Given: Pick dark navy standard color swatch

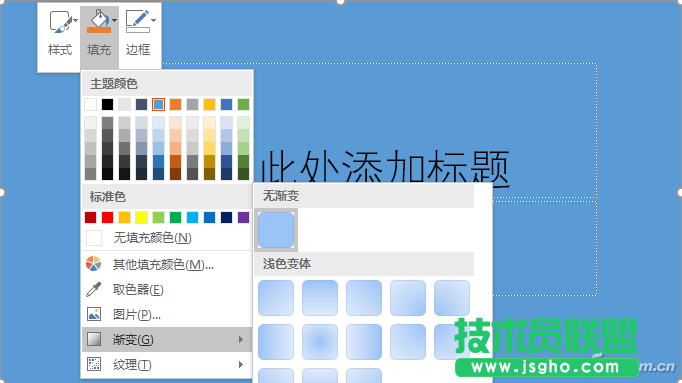Looking at the screenshot, I should 226,217.
